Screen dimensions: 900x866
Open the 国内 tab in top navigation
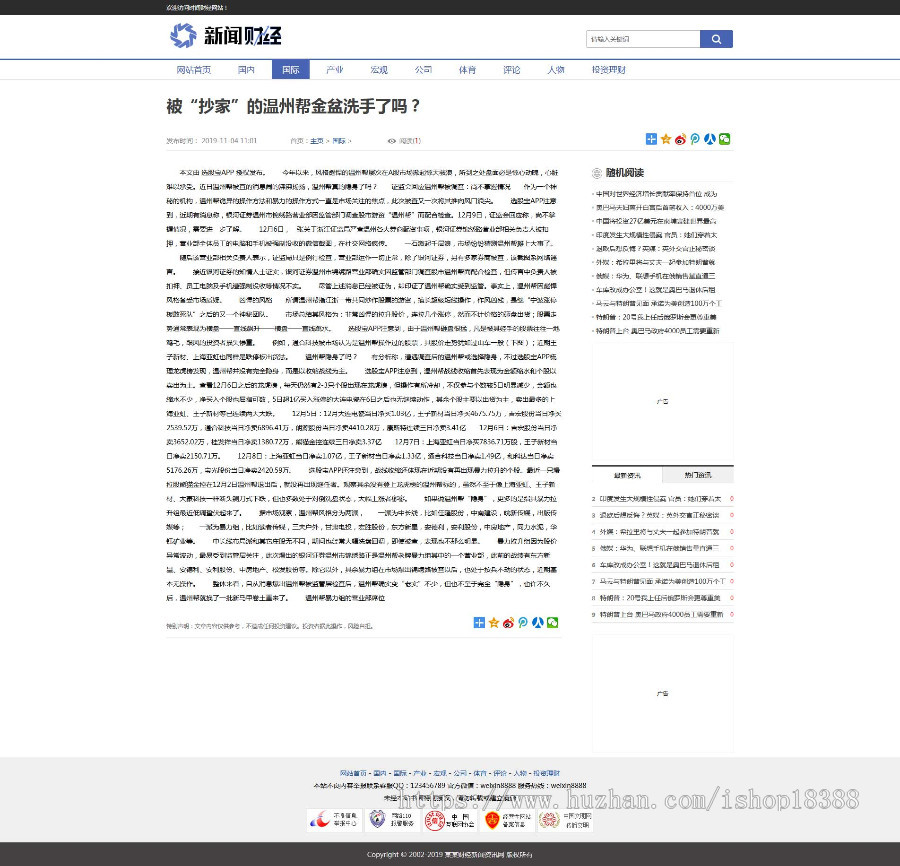[x=246, y=69]
